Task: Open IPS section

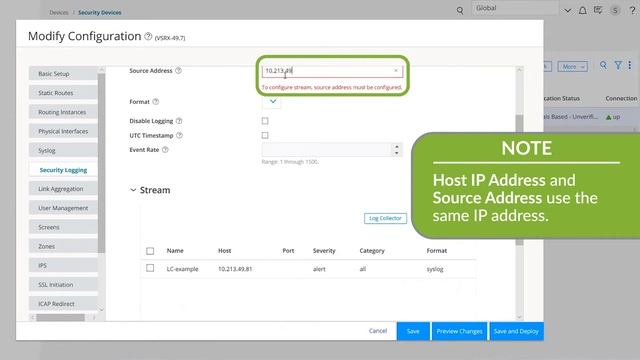Action: pos(63,266)
